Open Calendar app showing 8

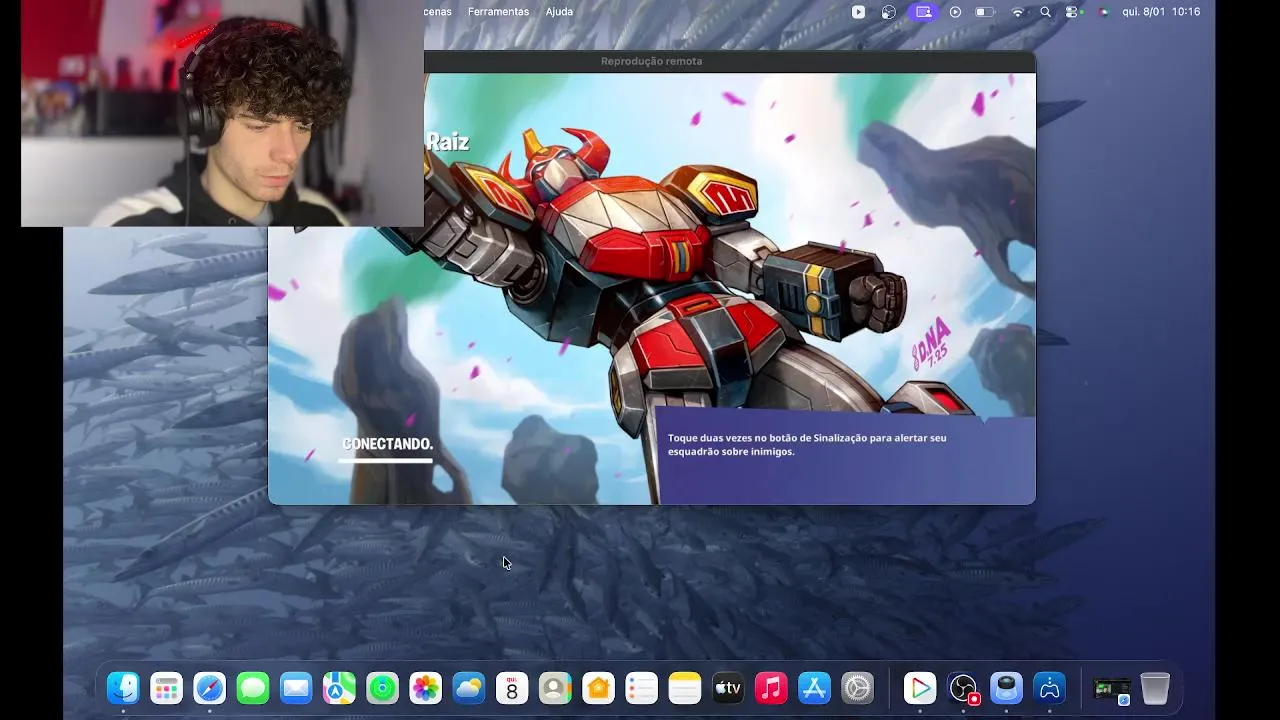click(x=512, y=688)
